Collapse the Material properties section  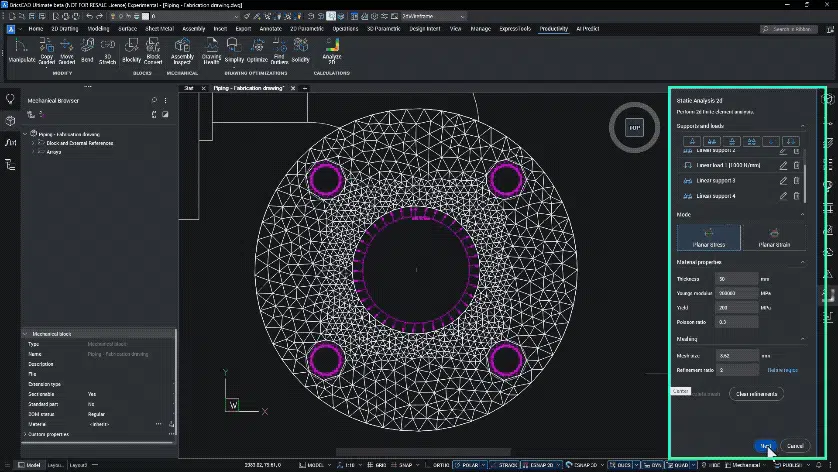coord(802,262)
